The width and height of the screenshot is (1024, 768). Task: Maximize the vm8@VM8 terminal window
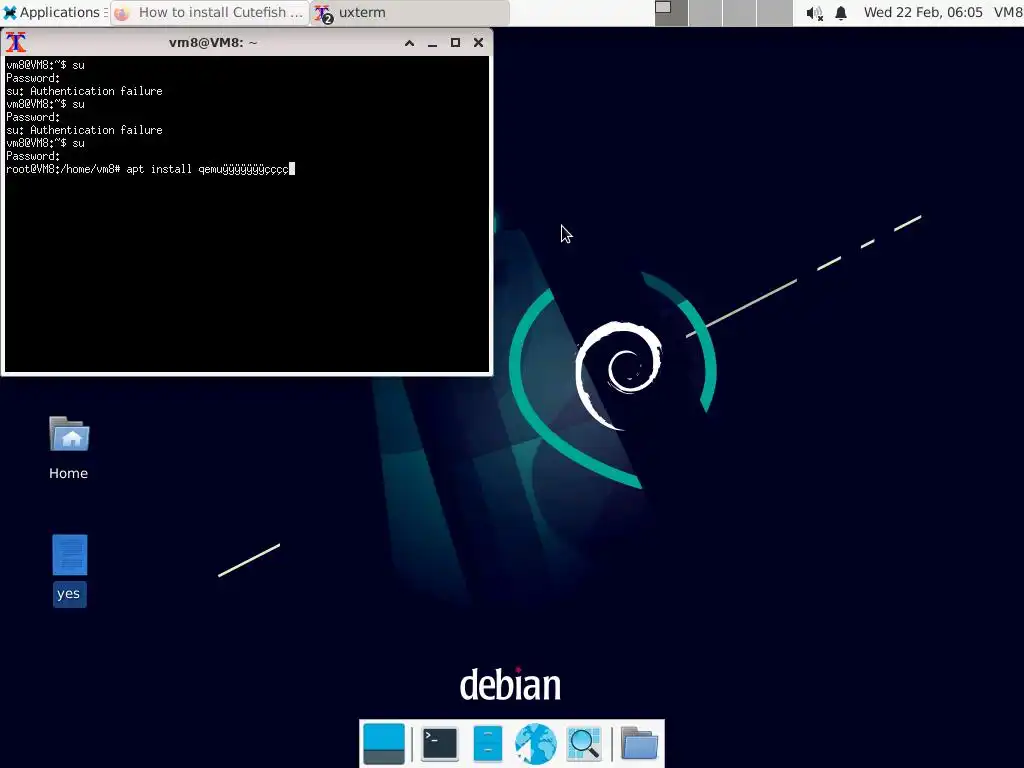pyautogui.click(x=455, y=43)
